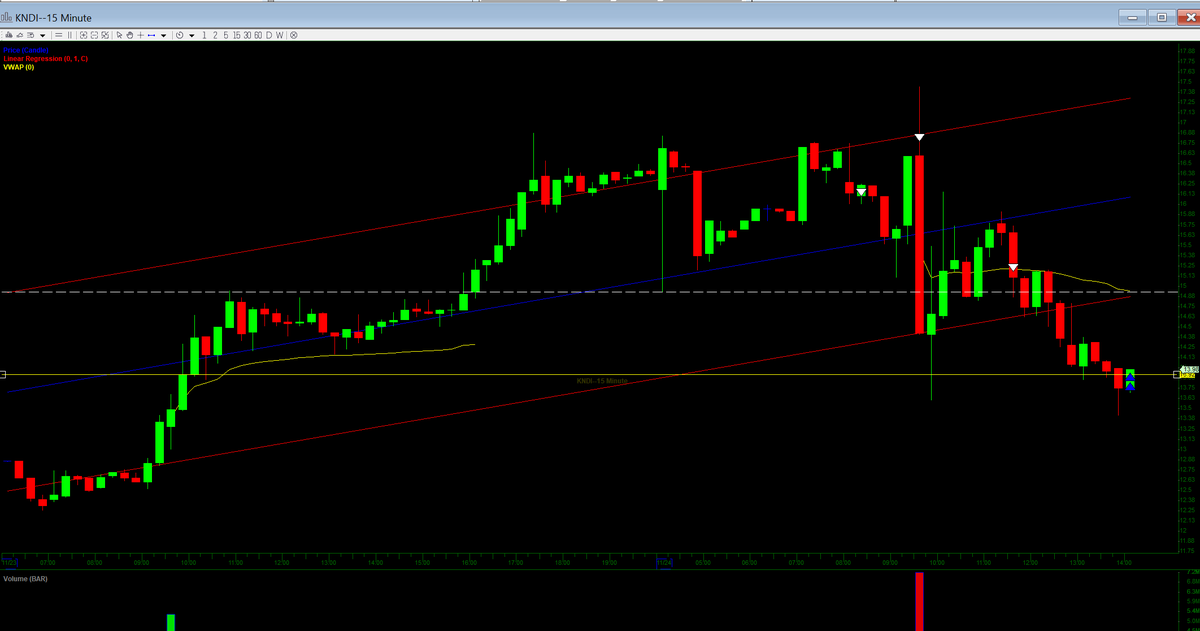This screenshot has width=1200, height=631.
Task: Minimize the KNDI chart window
Action: coord(1132,16)
